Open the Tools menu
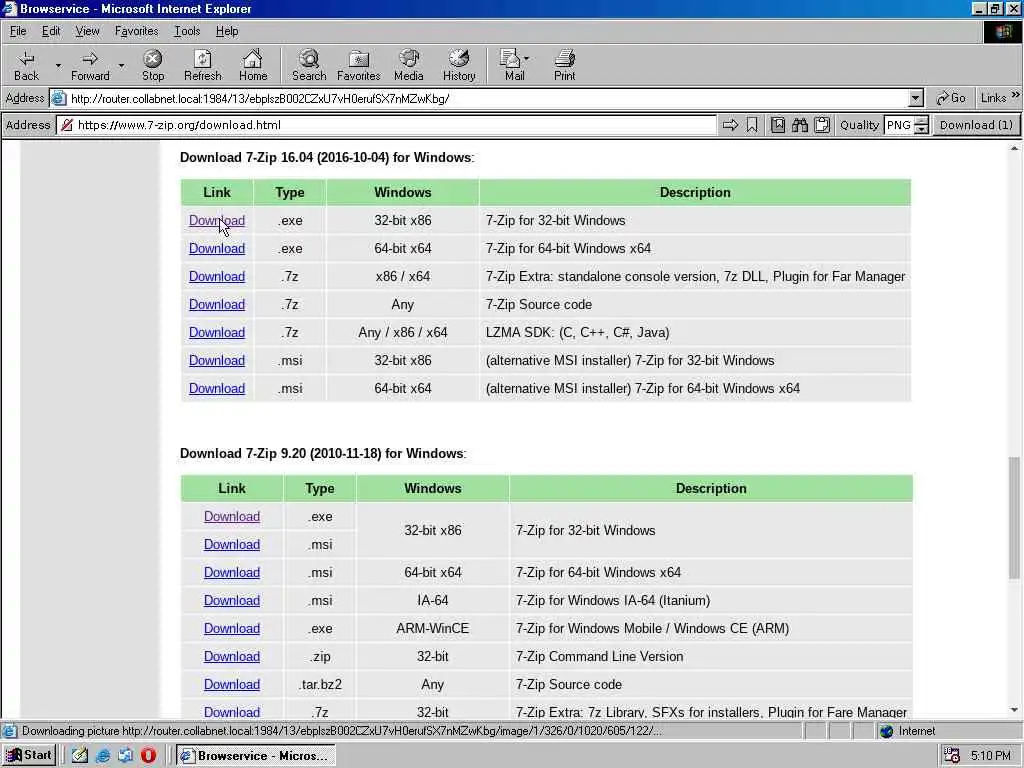The height and width of the screenshot is (768, 1024). tap(187, 31)
